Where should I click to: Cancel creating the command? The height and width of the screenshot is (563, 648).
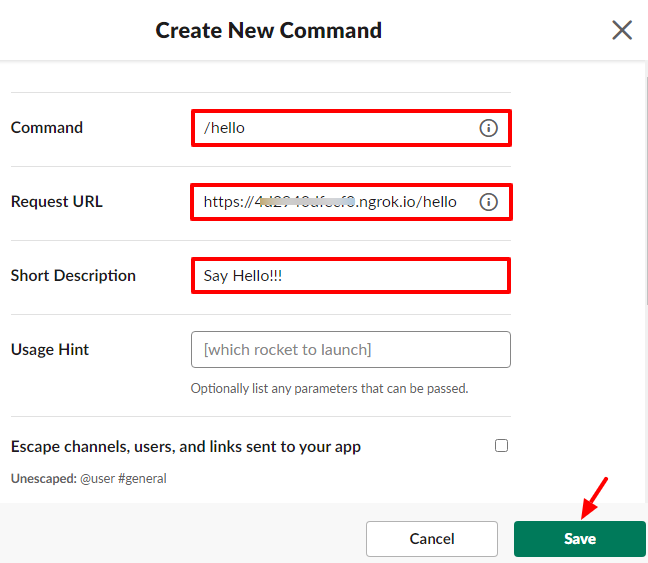(432, 539)
